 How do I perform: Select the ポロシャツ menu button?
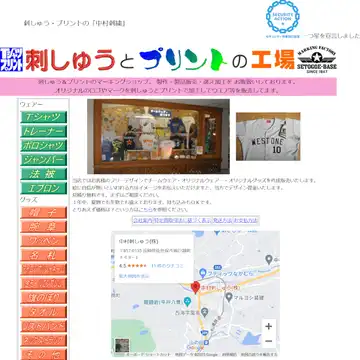tap(44, 146)
